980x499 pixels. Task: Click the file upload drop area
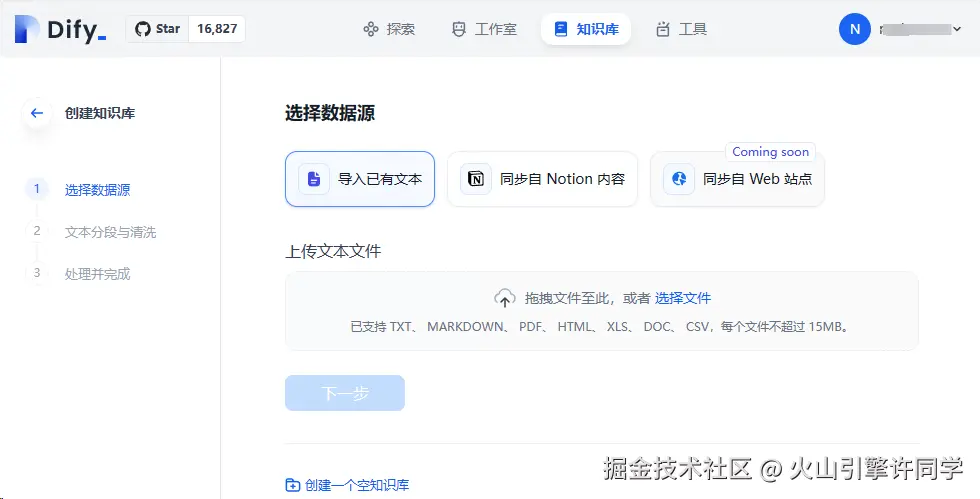[x=602, y=311]
